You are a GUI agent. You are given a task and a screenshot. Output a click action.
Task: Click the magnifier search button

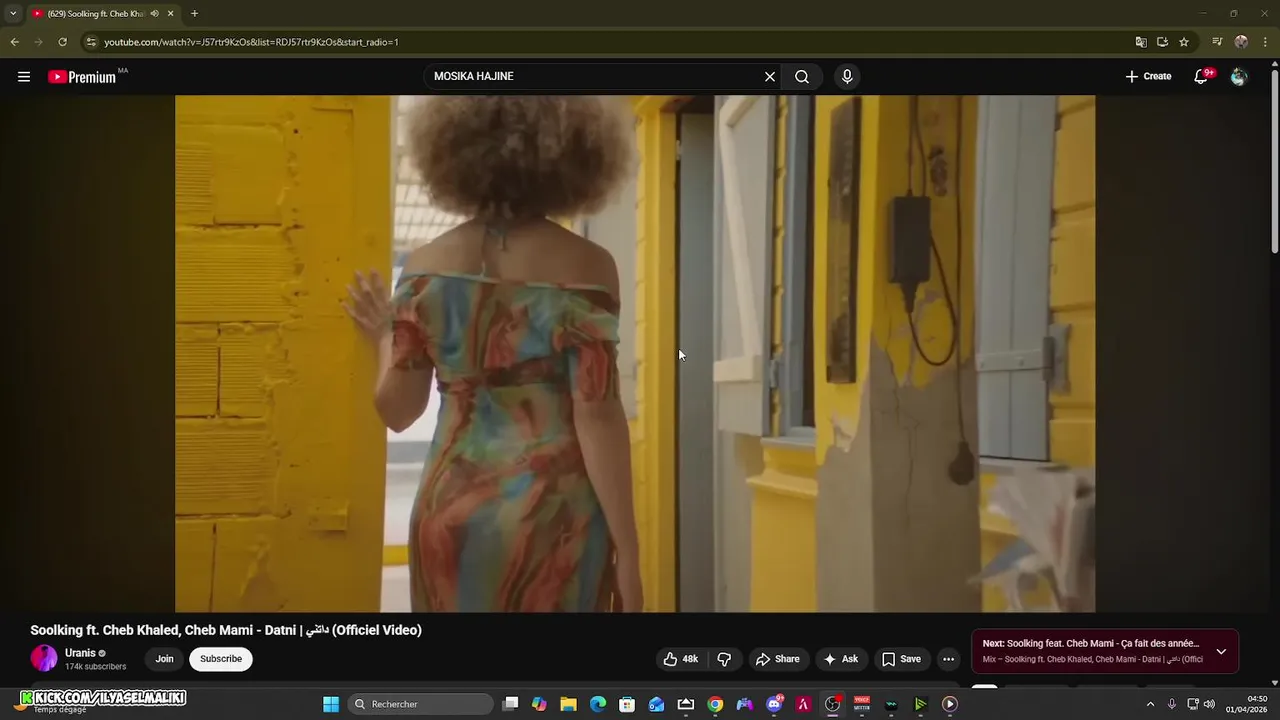tap(802, 77)
